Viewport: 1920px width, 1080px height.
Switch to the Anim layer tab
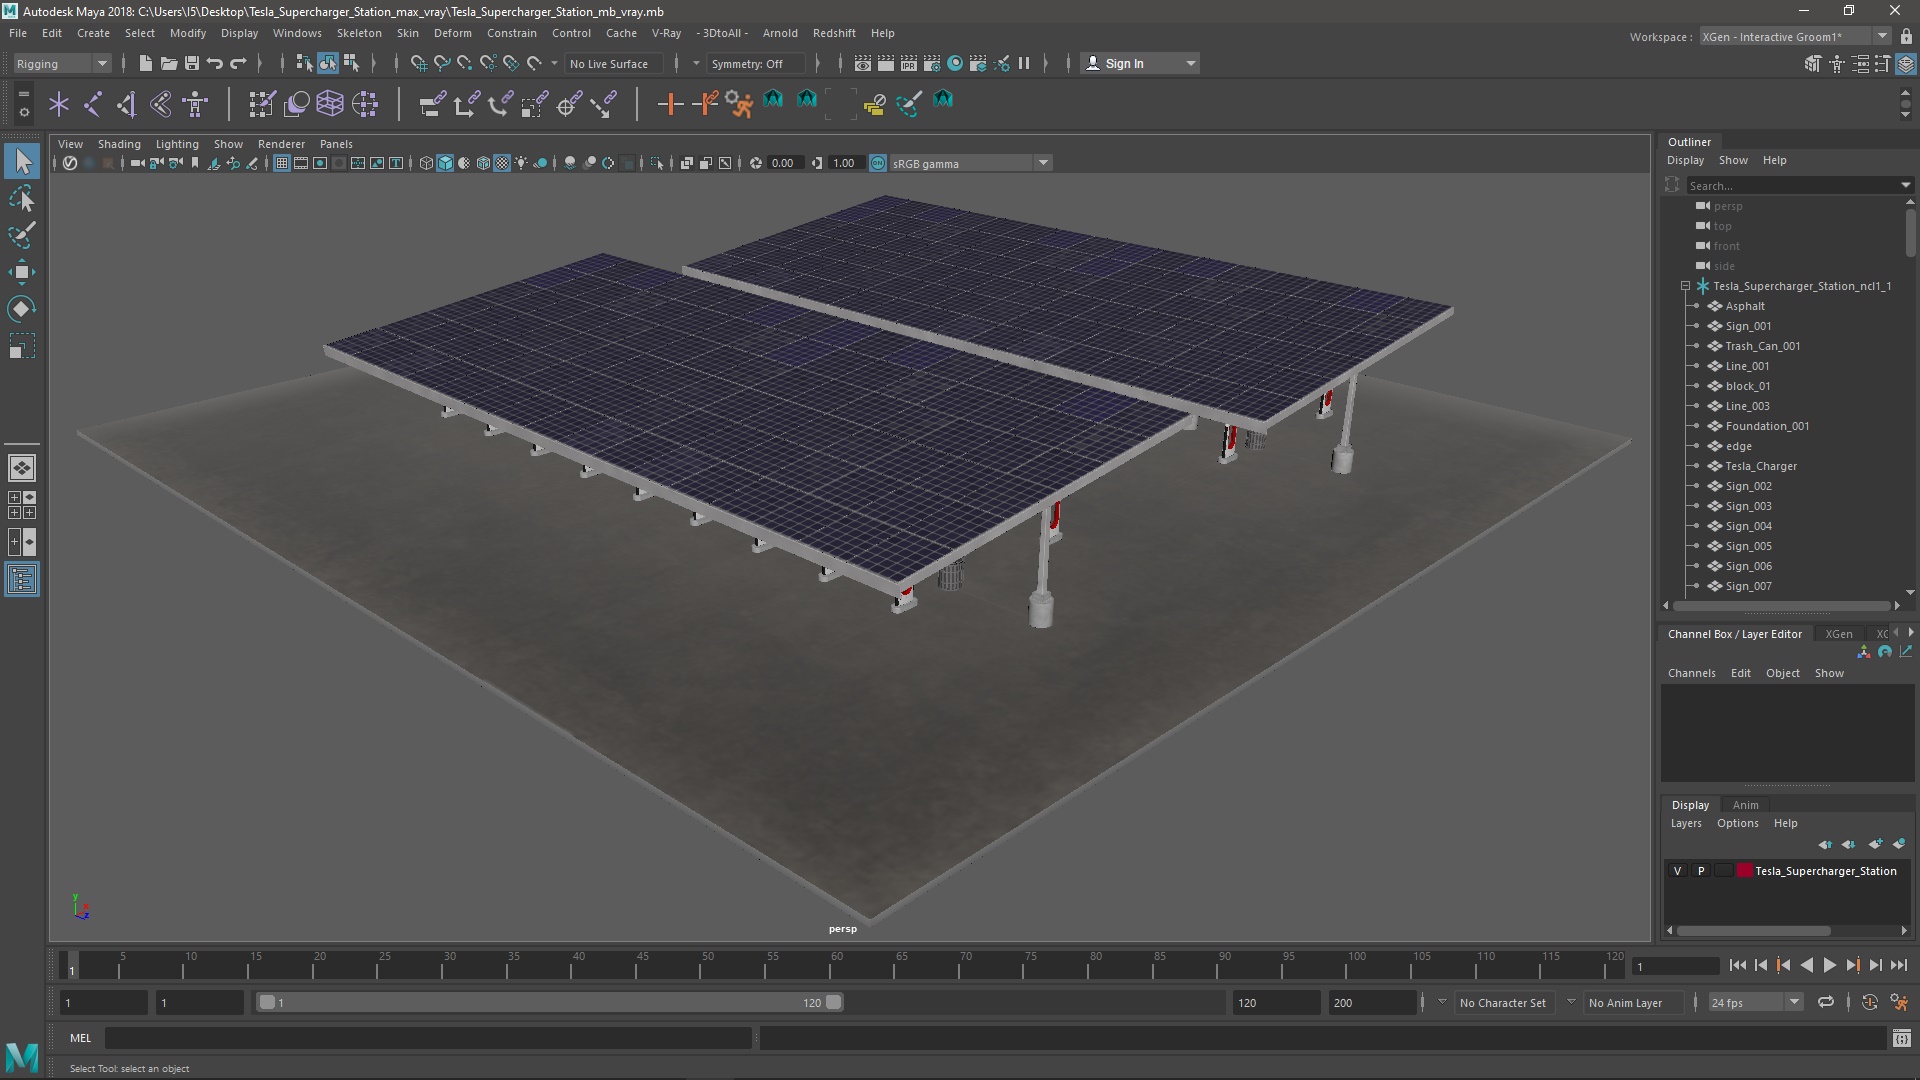[1745, 805]
